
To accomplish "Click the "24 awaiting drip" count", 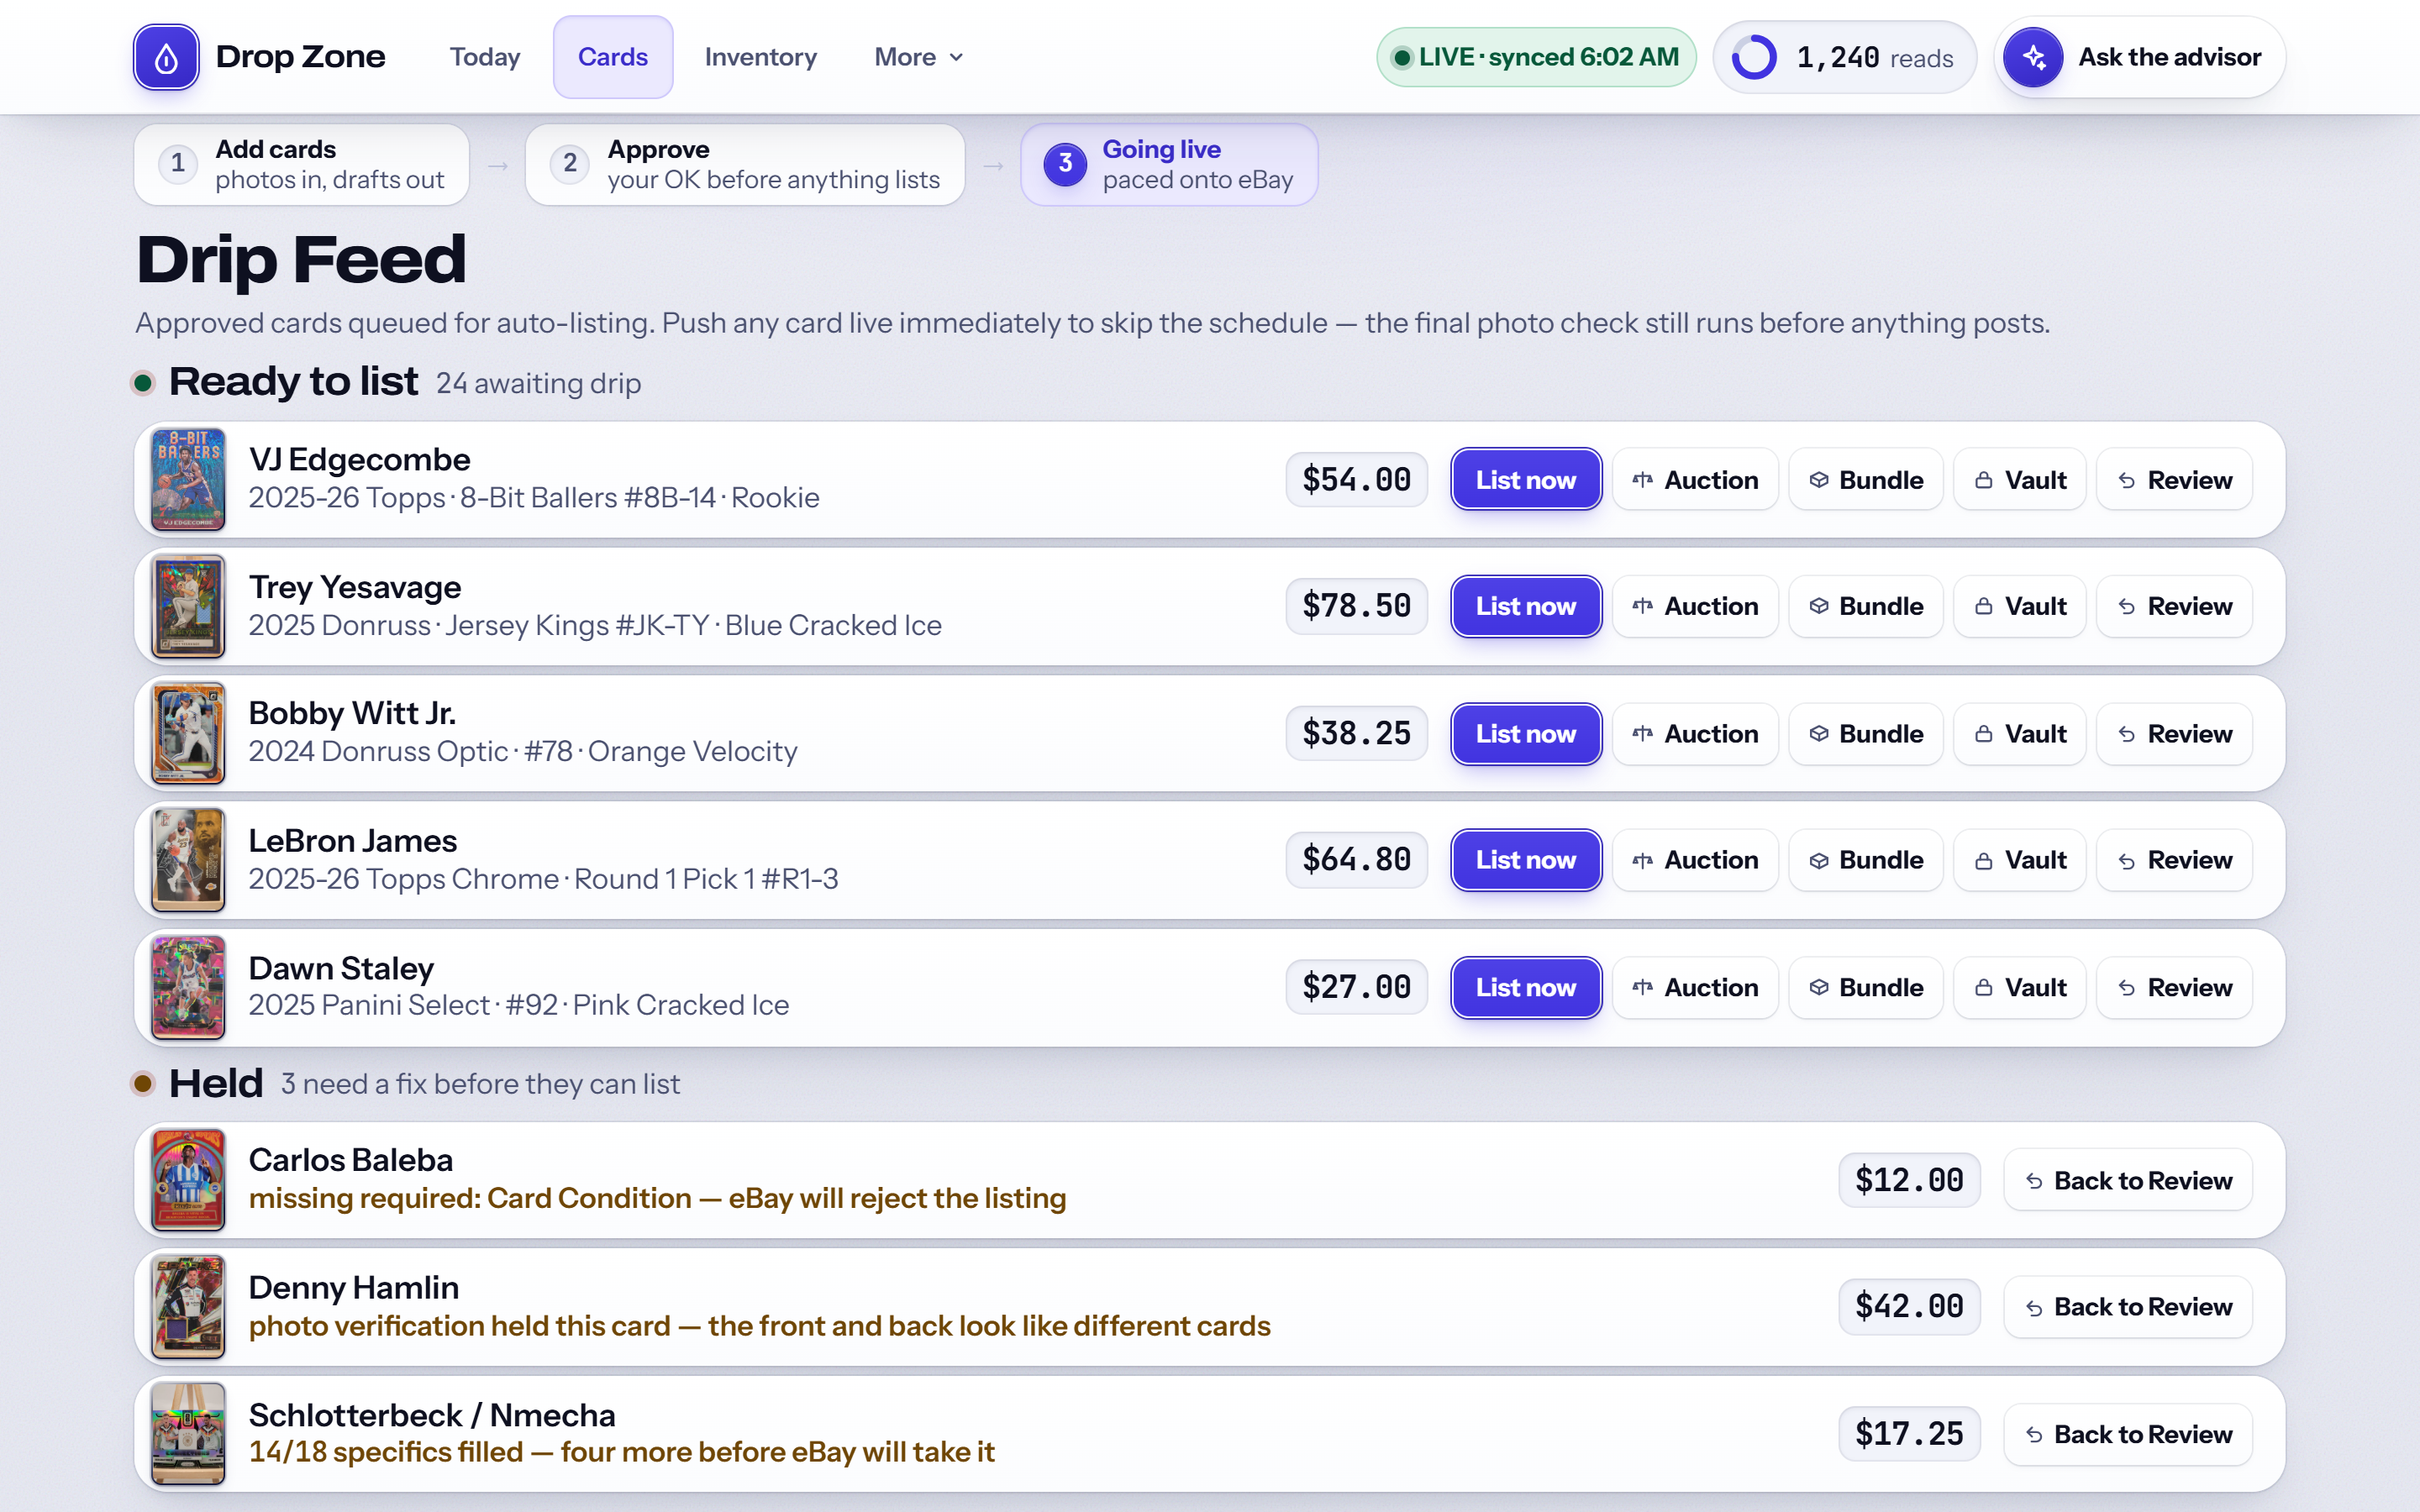I will [x=539, y=383].
